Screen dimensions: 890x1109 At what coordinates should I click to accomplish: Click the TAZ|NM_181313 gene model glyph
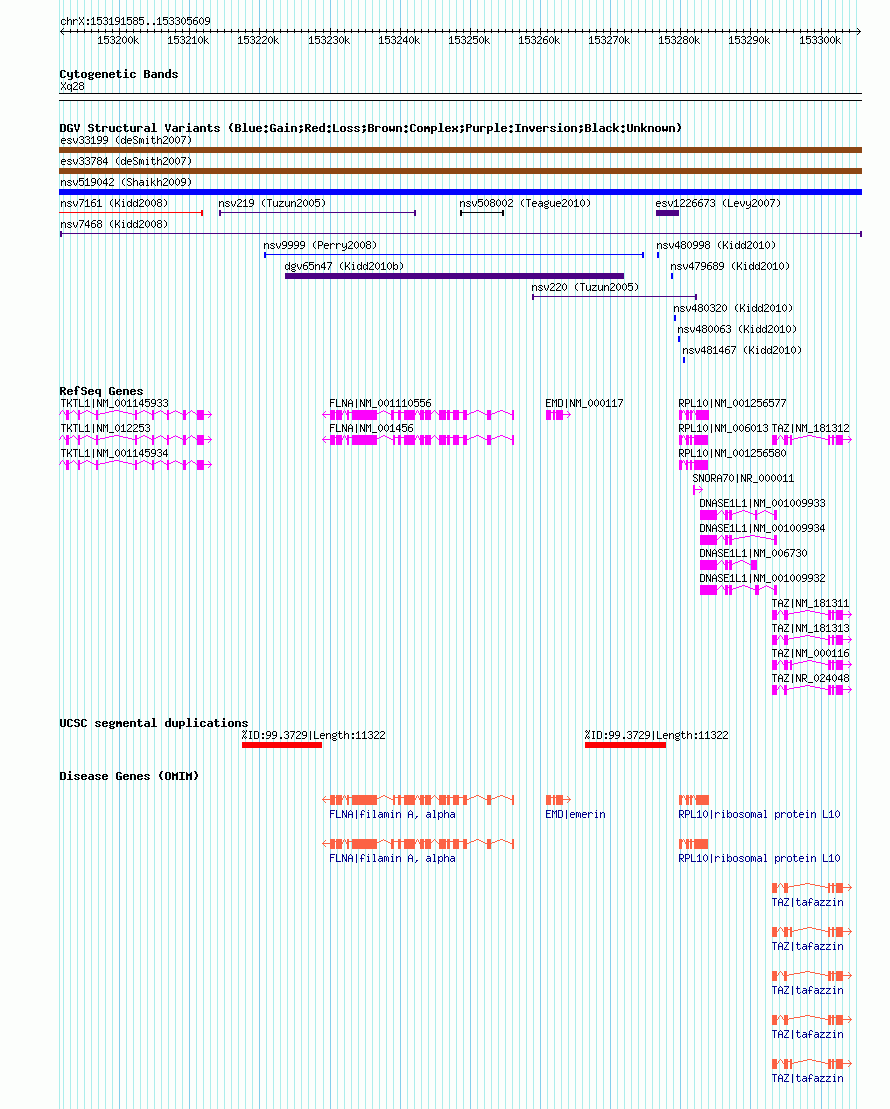coord(811,640)
